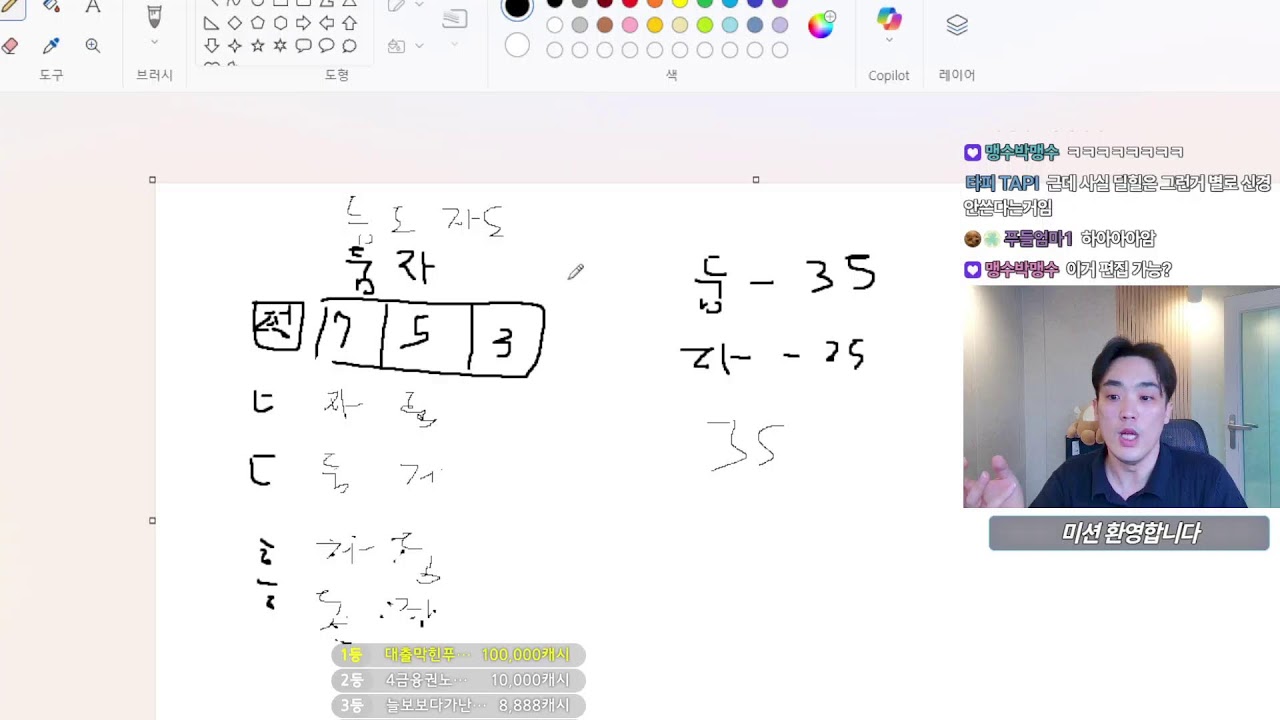Choose the oval callout shape

pyautogui.click(x=326, y=46)
